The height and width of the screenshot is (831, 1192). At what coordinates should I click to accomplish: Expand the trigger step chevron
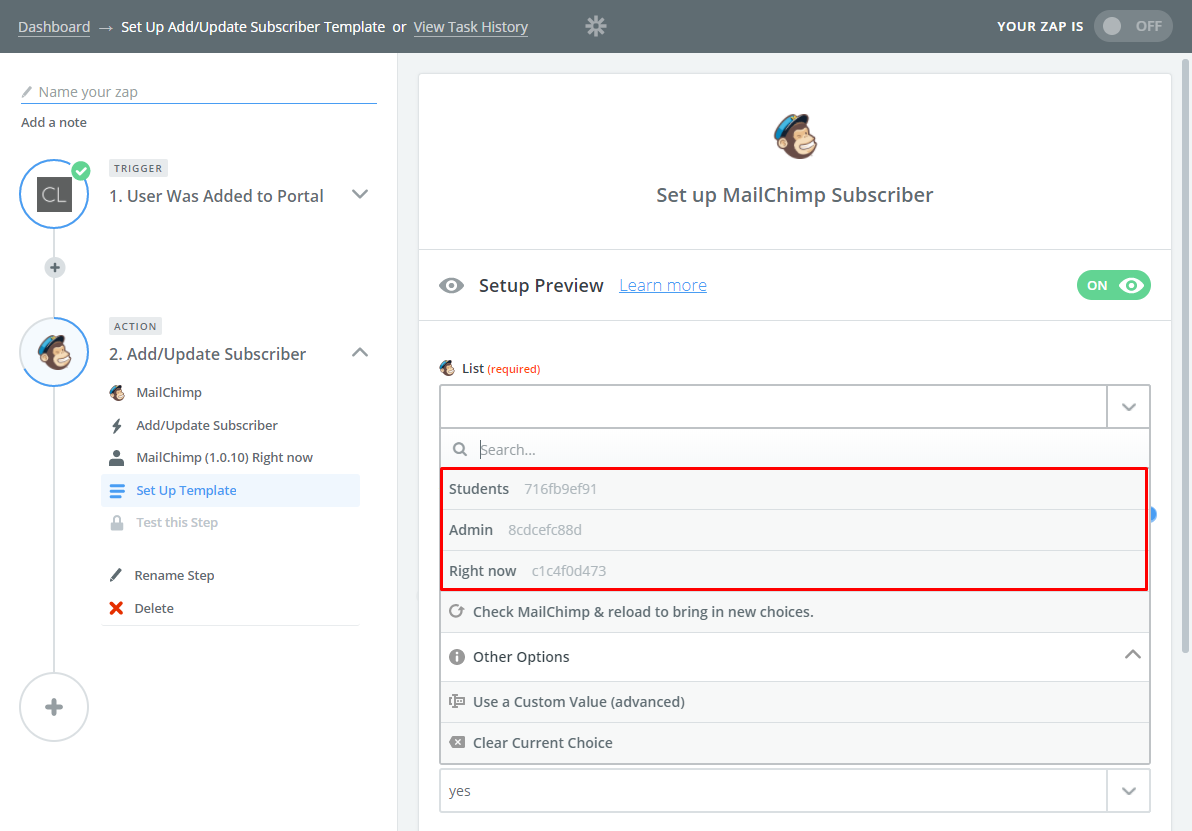pyautogui.click(x=360, y=195)
